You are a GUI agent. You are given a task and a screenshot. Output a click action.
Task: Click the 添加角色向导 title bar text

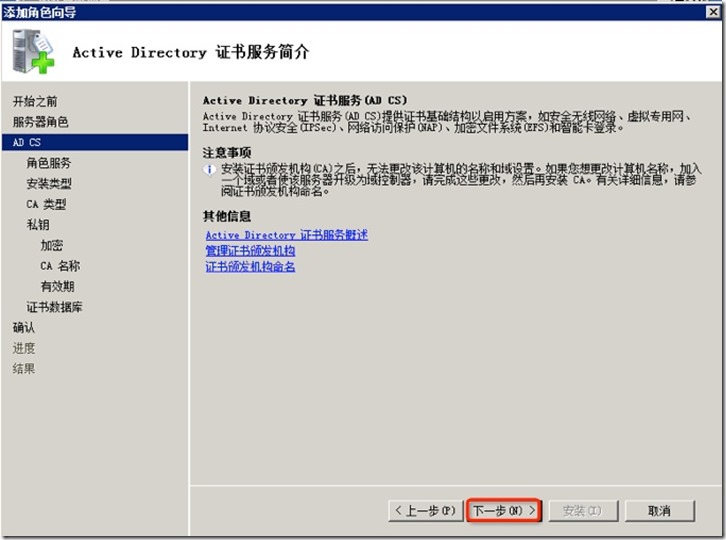click(39, 13)
